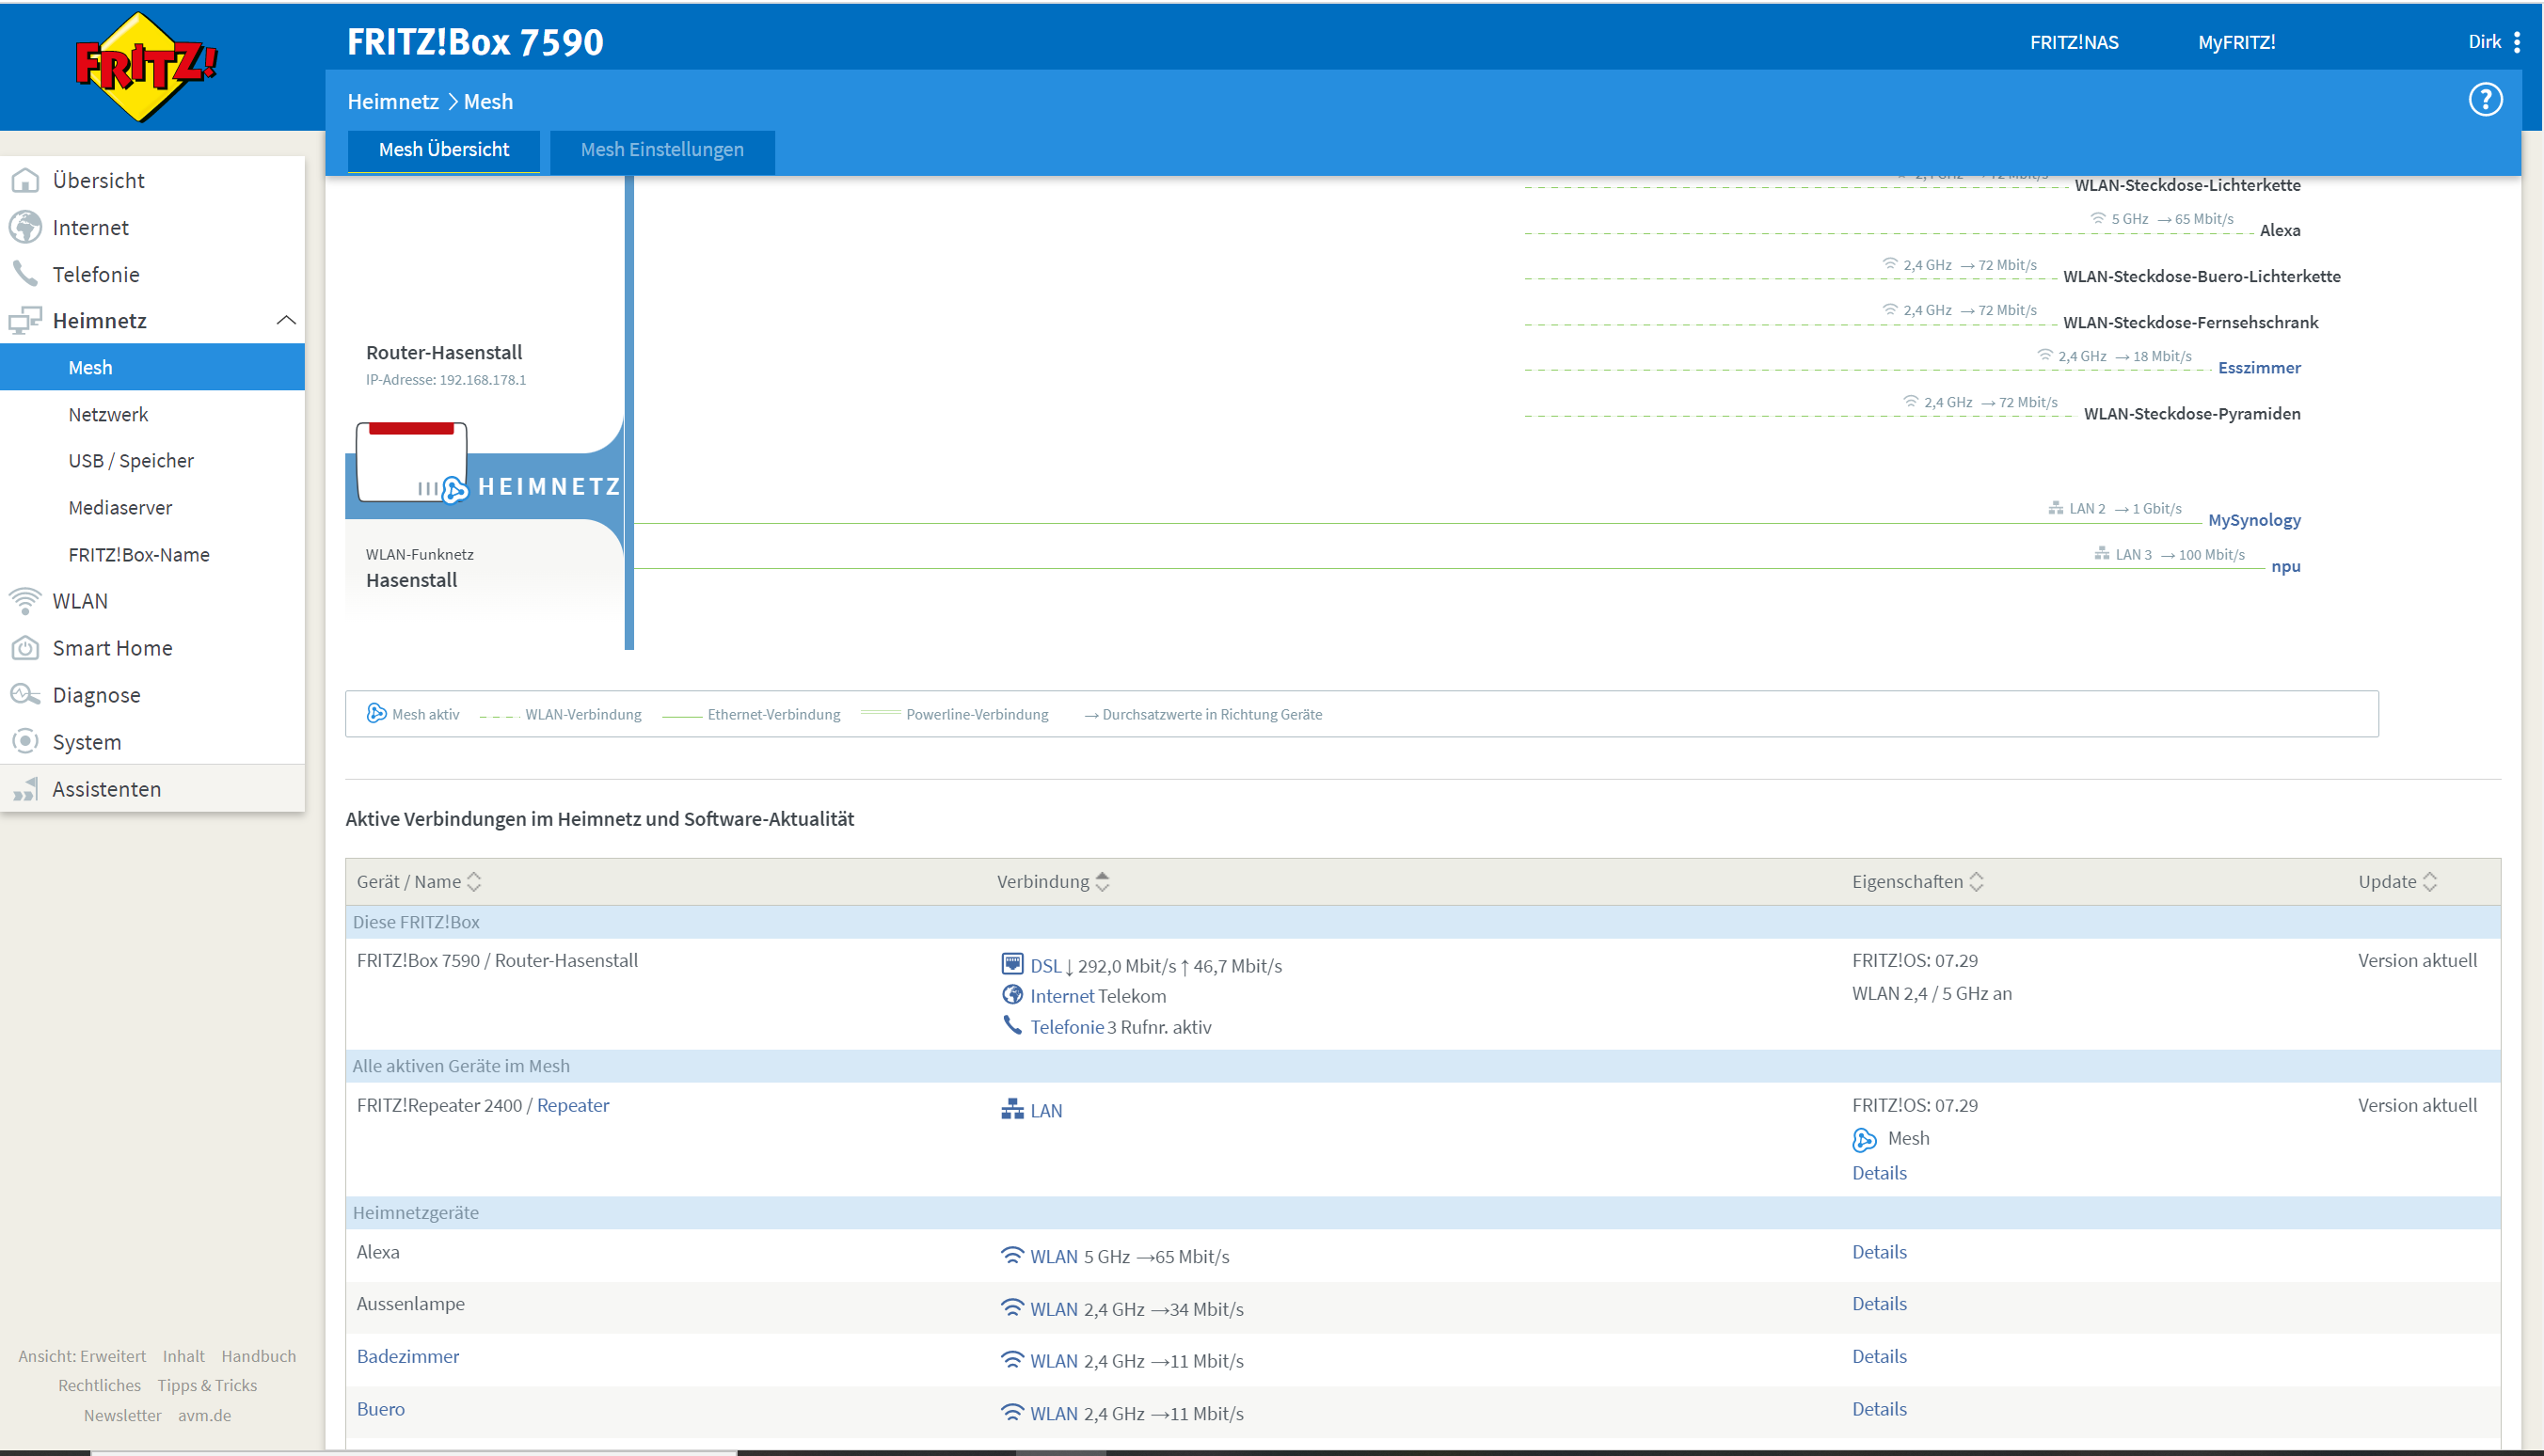
Task: Click the DSL connection icon
Action: (1012, 964)
